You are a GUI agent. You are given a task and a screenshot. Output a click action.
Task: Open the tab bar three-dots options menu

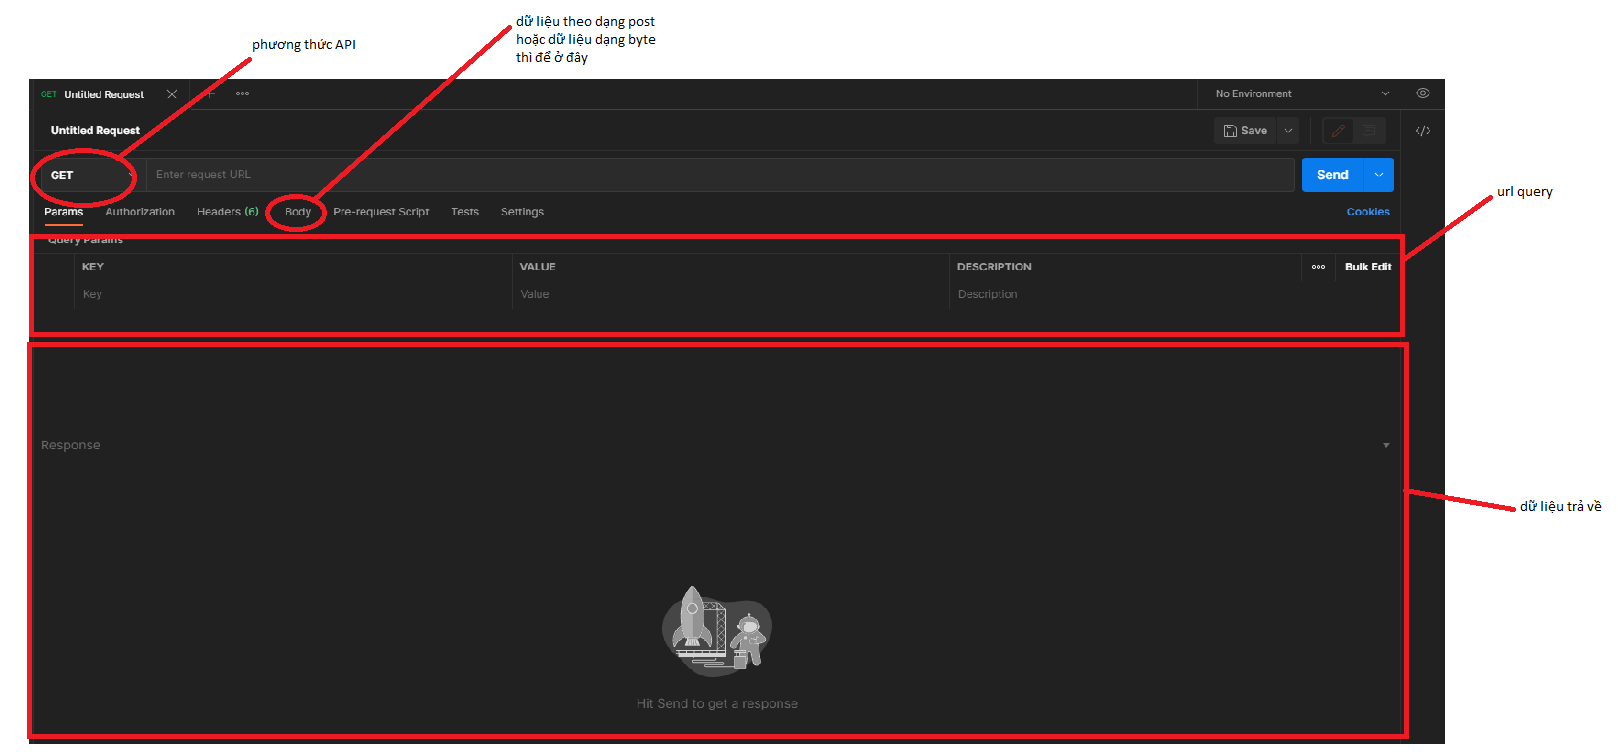242,94
